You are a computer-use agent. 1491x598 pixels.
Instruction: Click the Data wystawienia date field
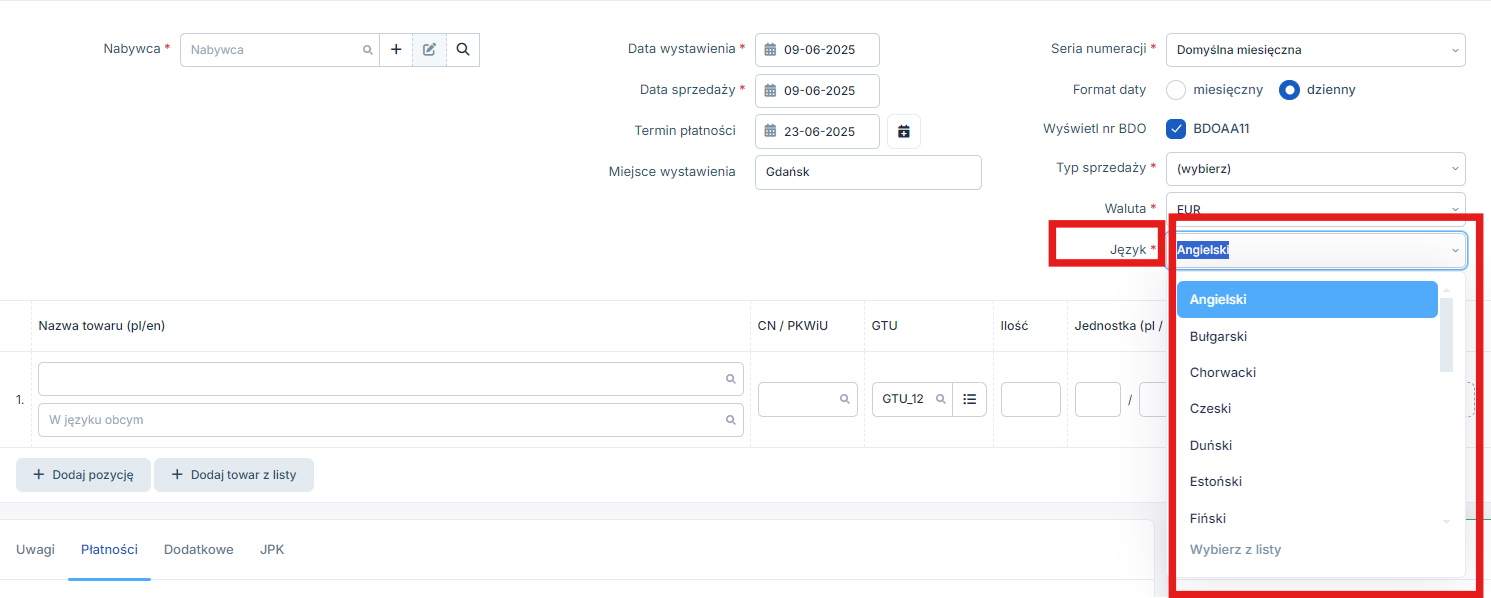(817, 50)
